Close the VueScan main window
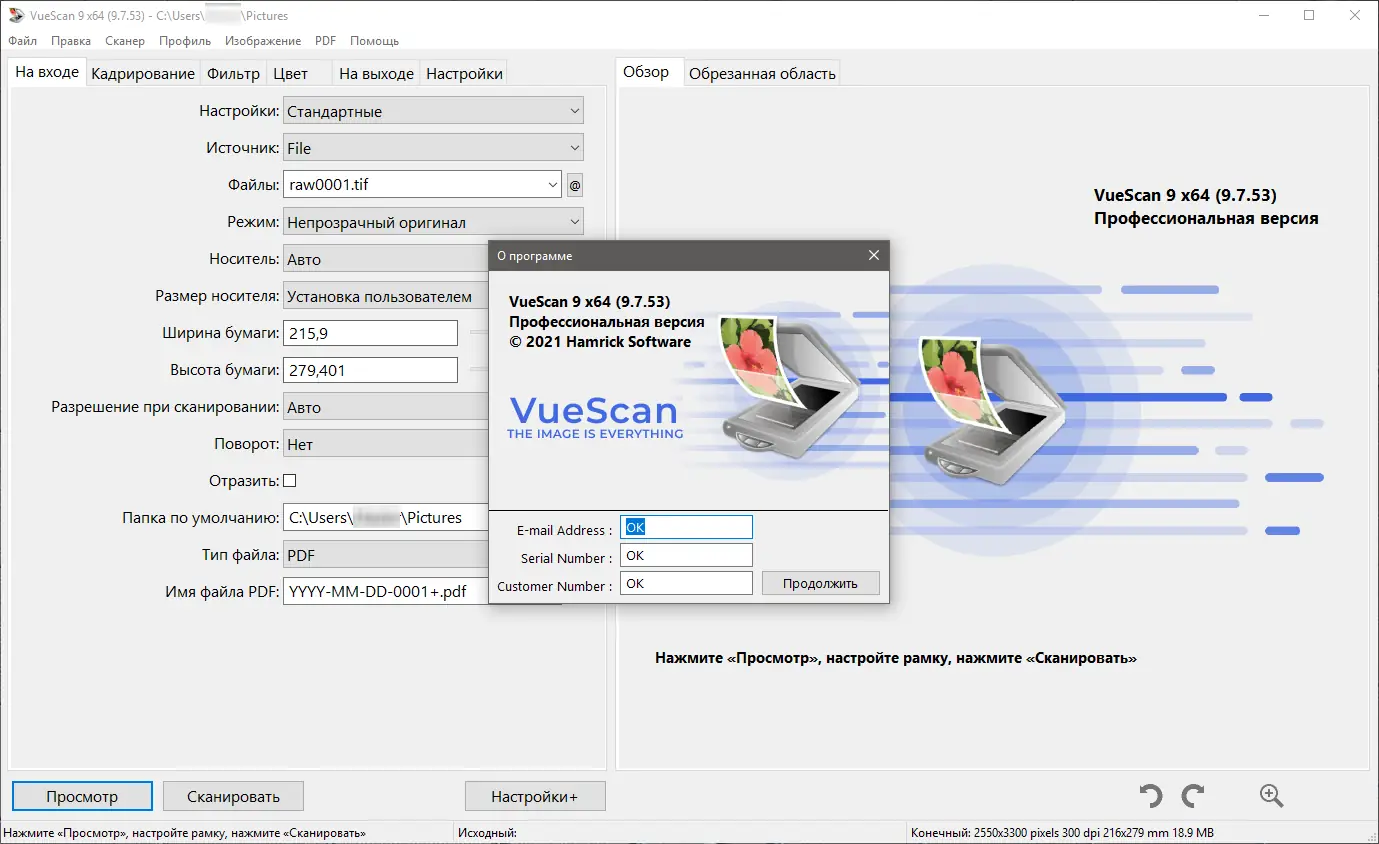 coord(1355,15)
